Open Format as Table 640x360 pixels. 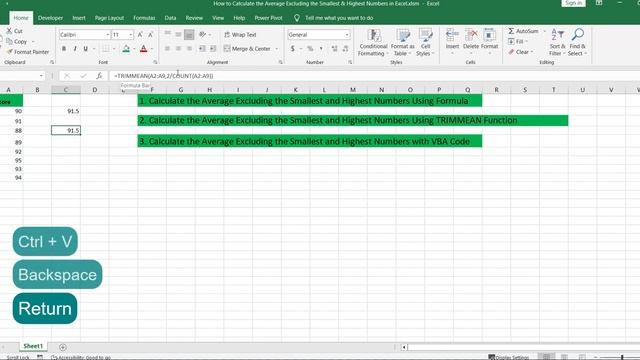click(x=402, y=42)
